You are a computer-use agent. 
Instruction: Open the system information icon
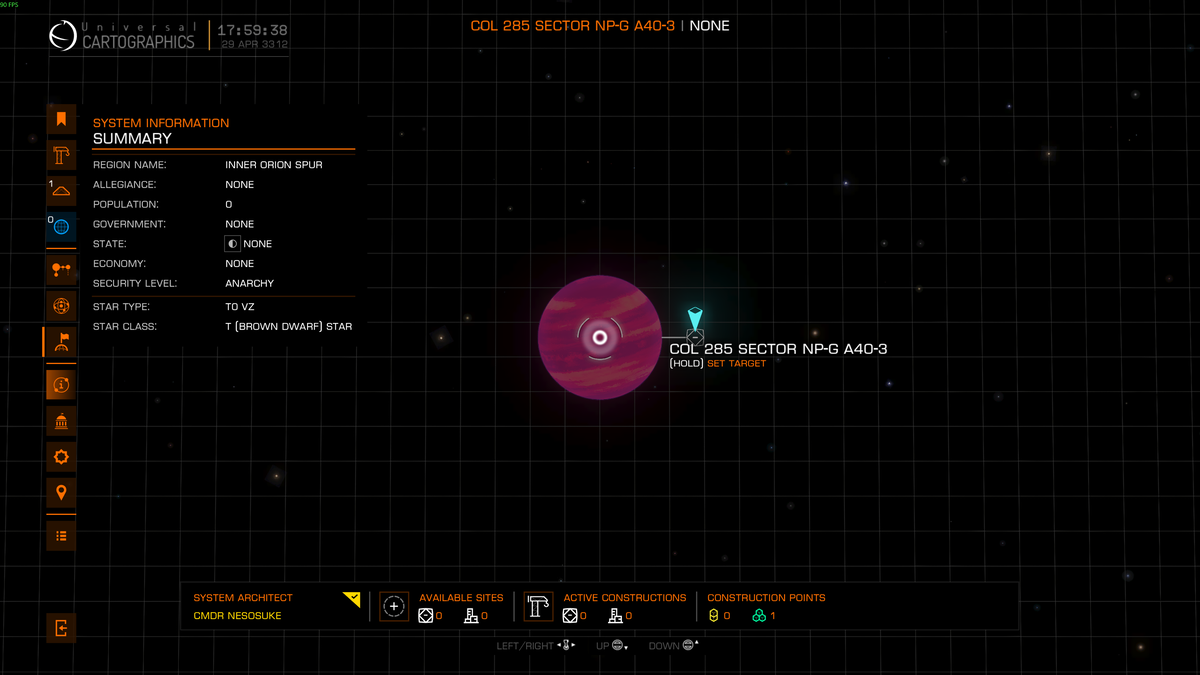click(x=61, y=384)
